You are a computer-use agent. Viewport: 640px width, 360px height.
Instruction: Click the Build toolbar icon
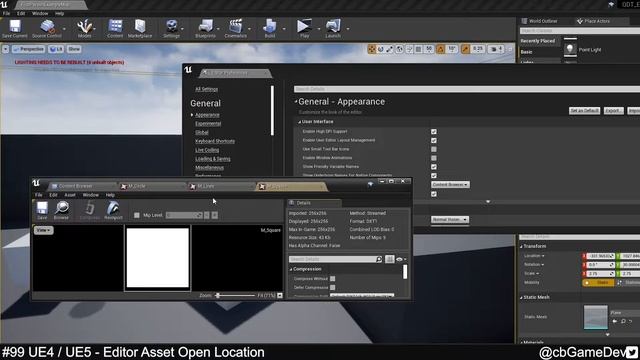point(270,29)
